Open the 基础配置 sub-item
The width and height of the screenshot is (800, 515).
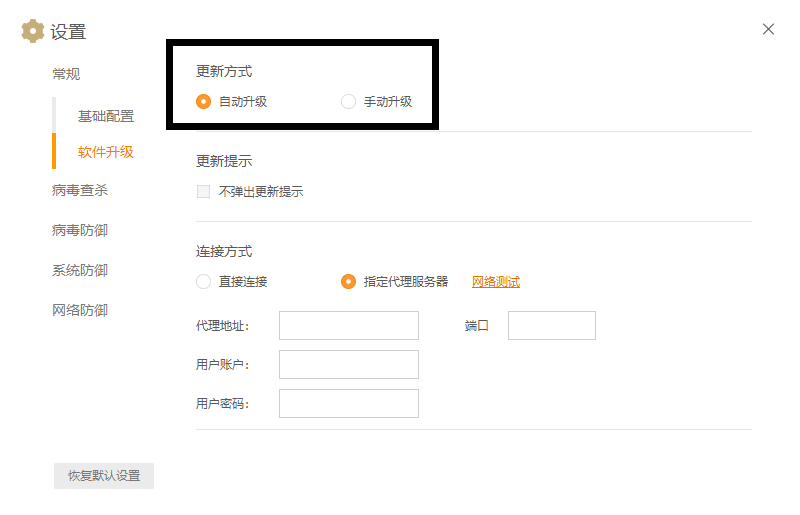(x=106, y=116)
